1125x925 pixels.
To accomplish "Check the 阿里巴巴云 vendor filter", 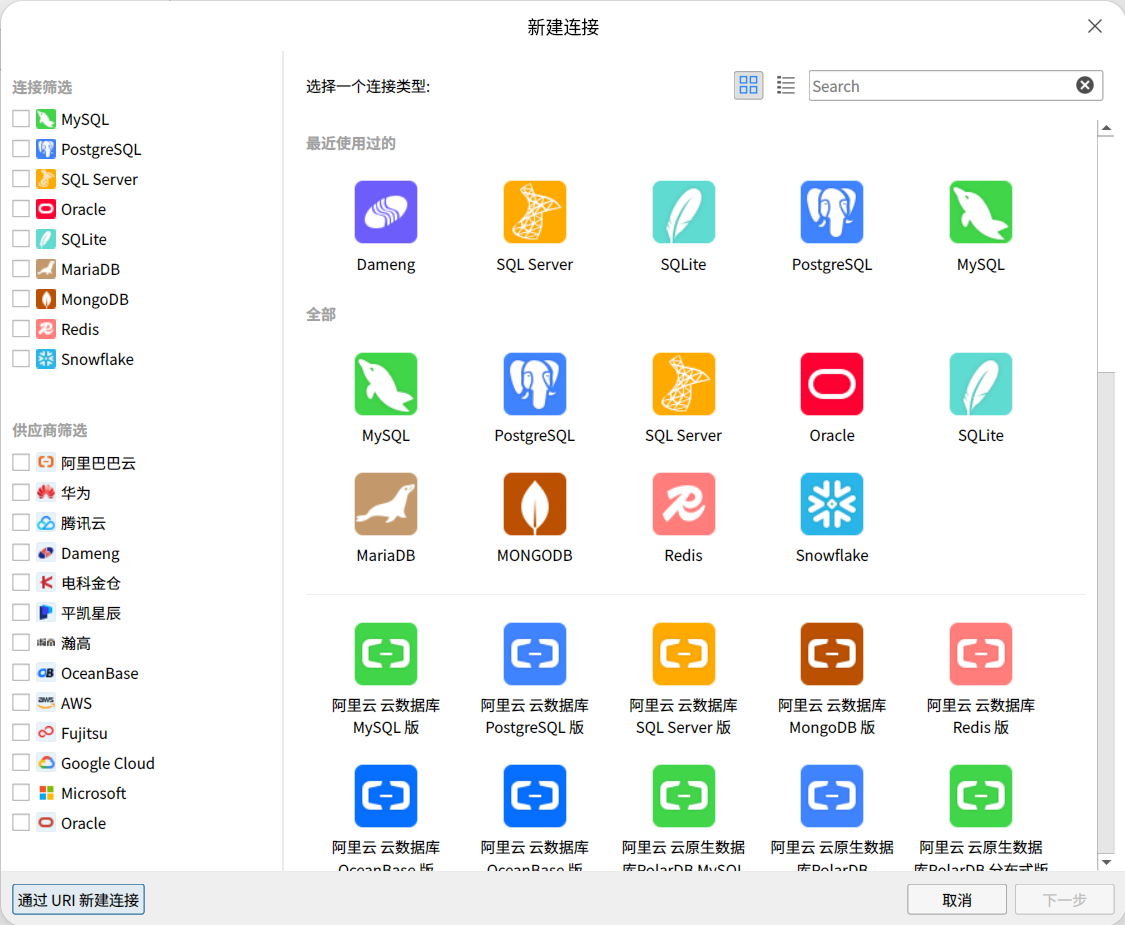I will (x=21, y=462).
